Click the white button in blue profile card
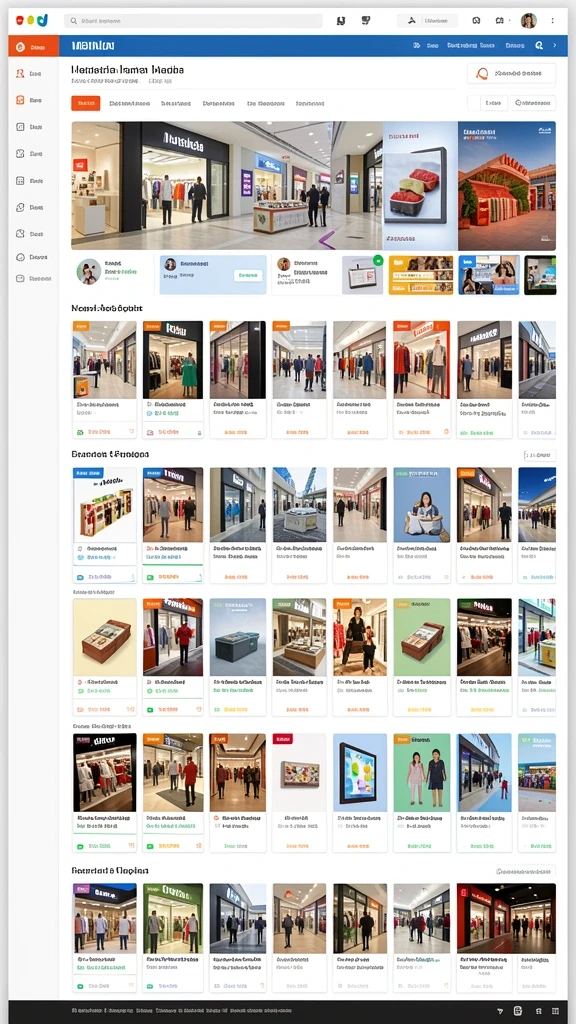This screenshot has width=576, height=1024. tap(248, 276)
